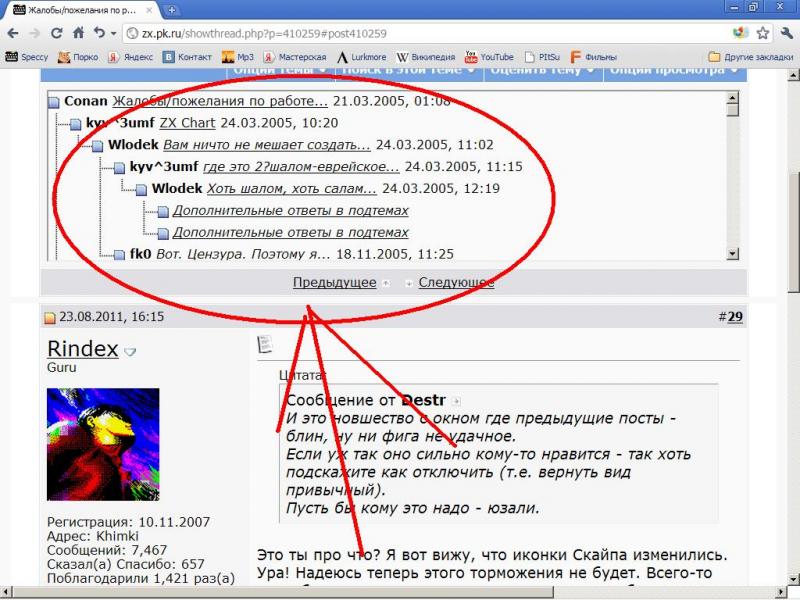
Task: Click the browser Back arrow
Action: point(12,33)
